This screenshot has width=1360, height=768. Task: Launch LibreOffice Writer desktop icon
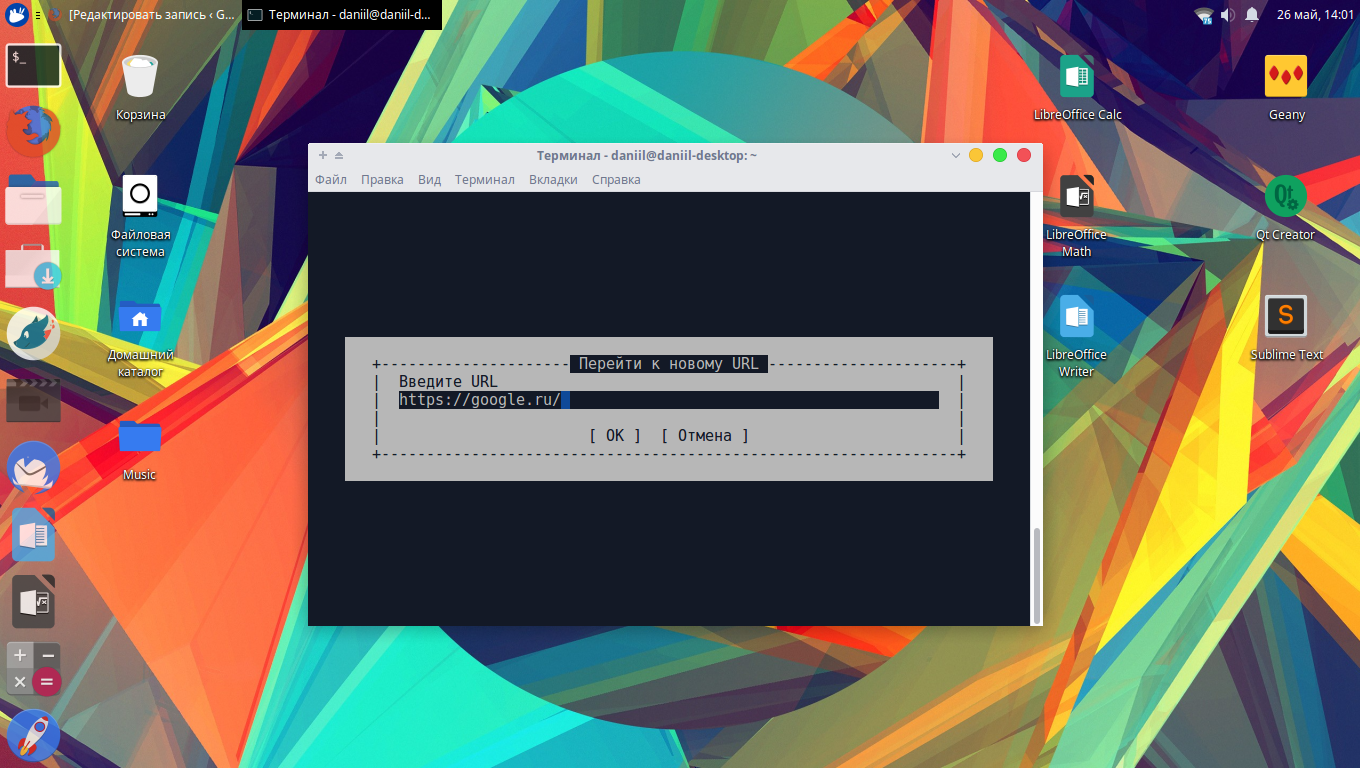pos(1077,335)
